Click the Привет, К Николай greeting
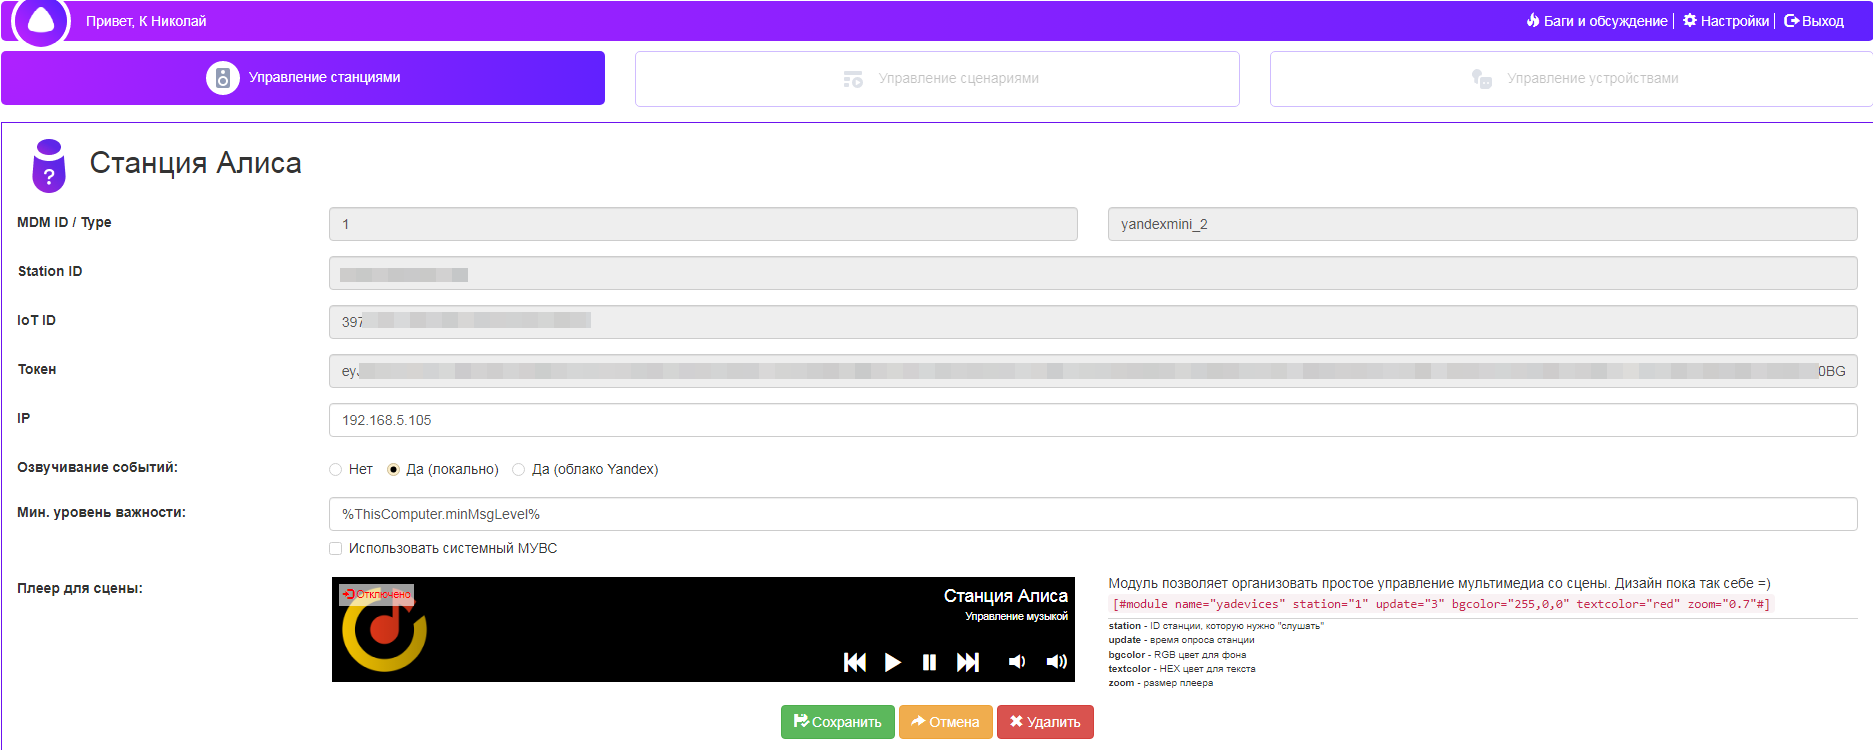The height and width of the screenshot is (750, 1873). tap(146, 21)
